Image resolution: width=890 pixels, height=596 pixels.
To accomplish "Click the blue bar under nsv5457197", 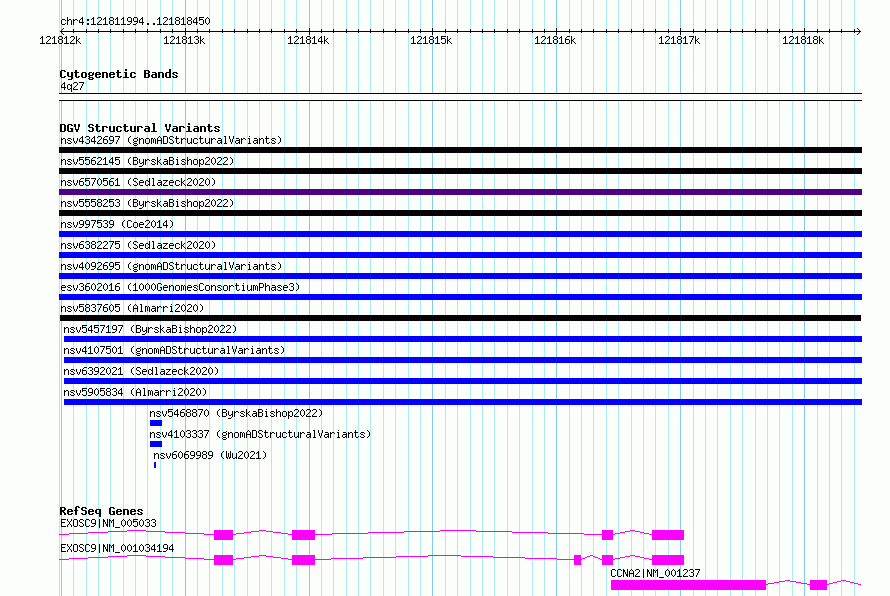I will [463, 339].
